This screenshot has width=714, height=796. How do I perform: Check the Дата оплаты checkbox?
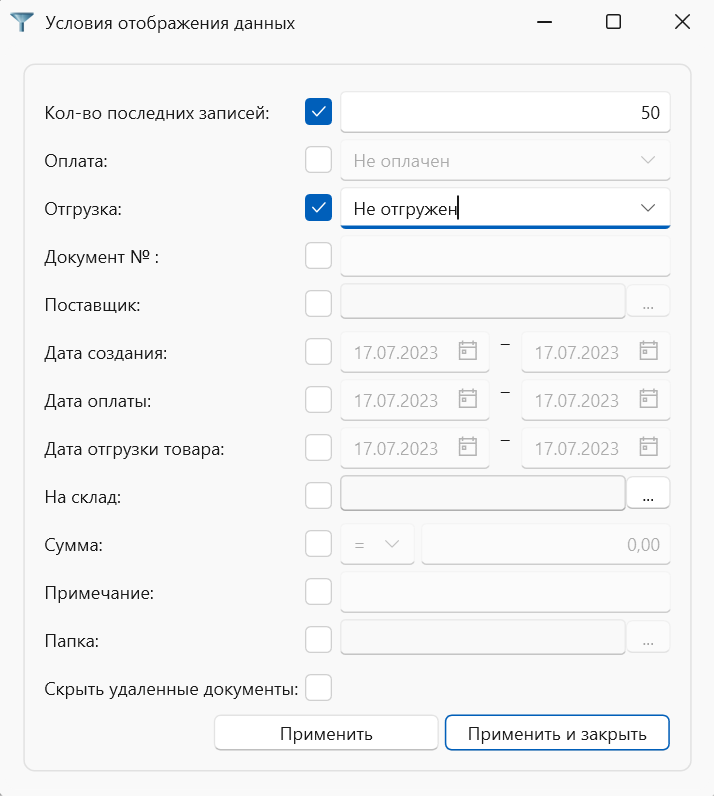click(x=318, y=400)
